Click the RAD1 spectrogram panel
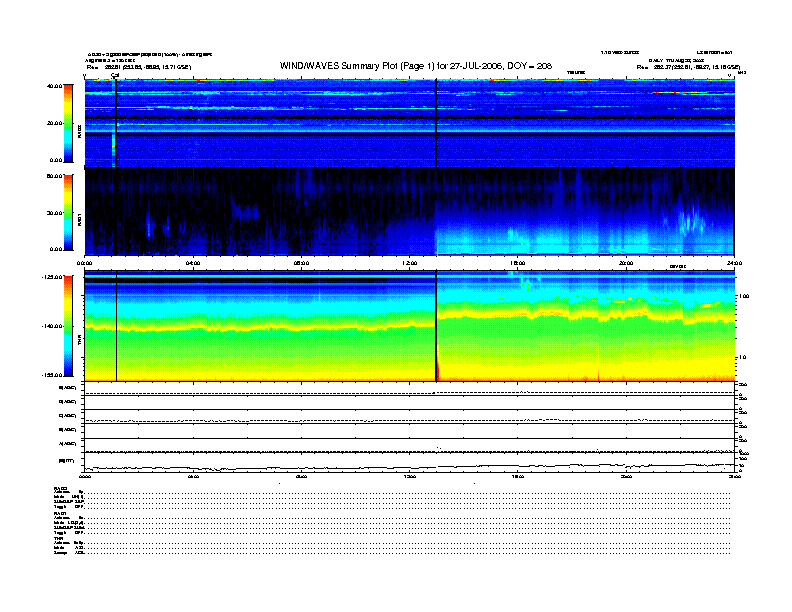The width and height of the screenshot is (792, 612). (410, 211)
